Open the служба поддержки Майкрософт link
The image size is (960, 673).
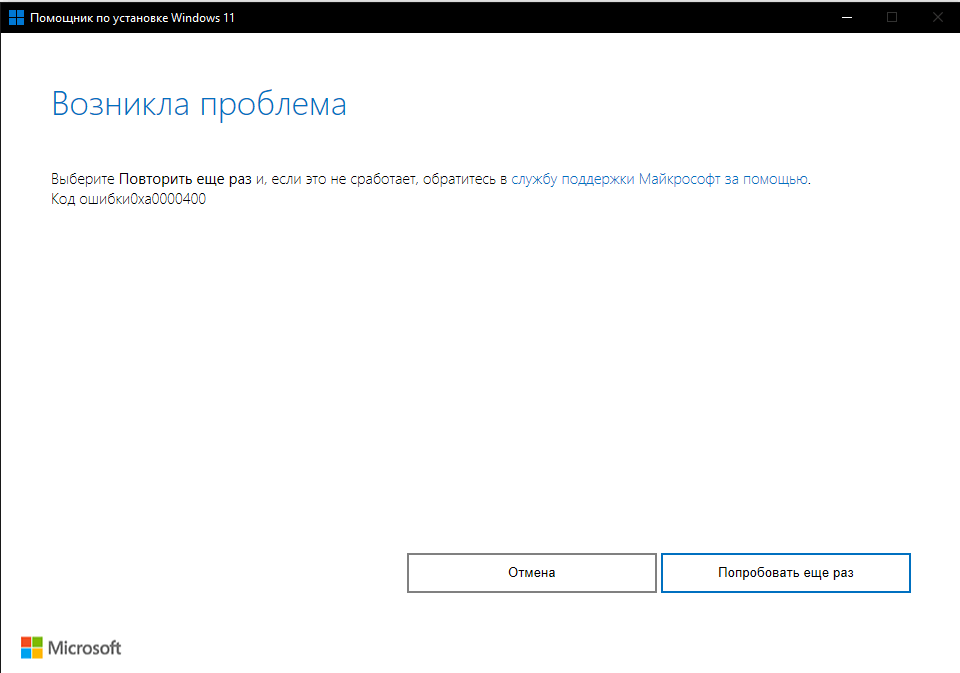pos(659,179)
